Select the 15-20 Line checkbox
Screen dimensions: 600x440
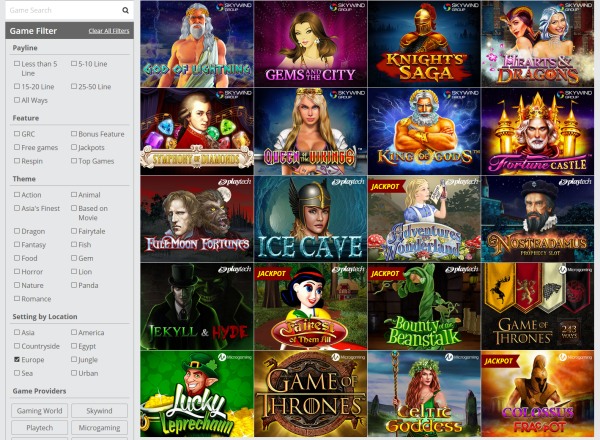point(17,86)
